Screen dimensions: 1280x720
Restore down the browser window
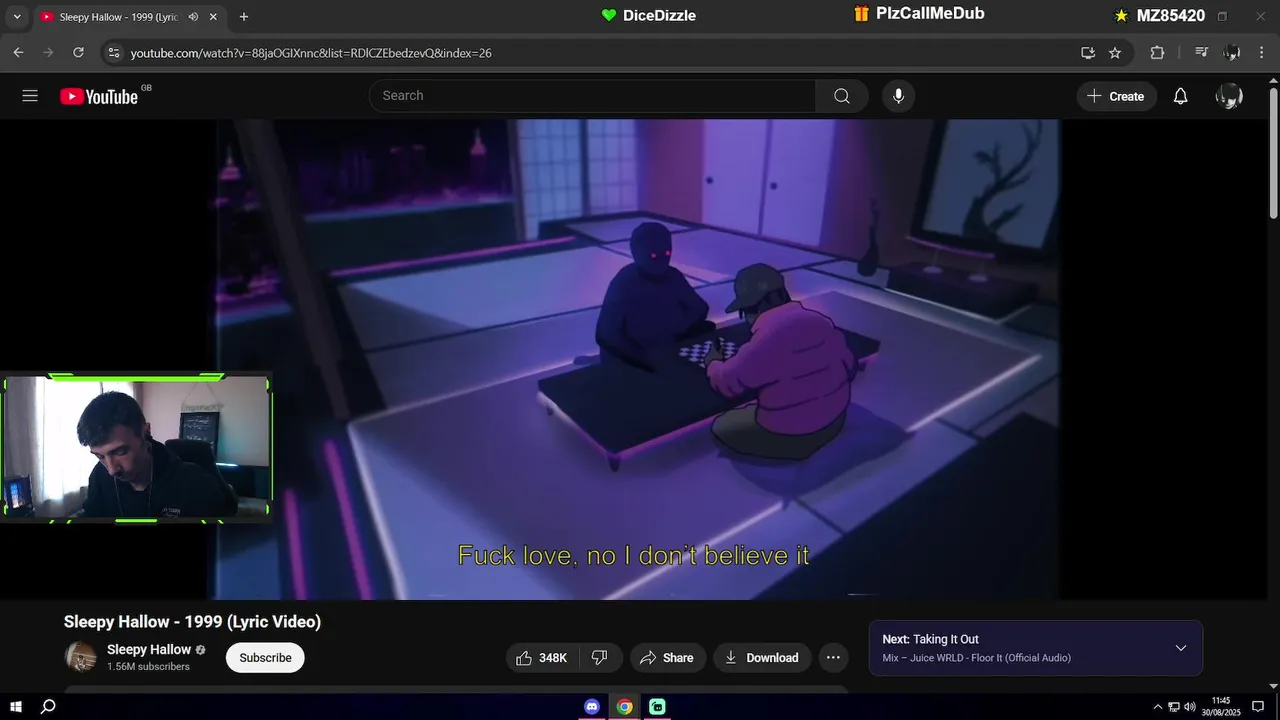point(1222,16)
